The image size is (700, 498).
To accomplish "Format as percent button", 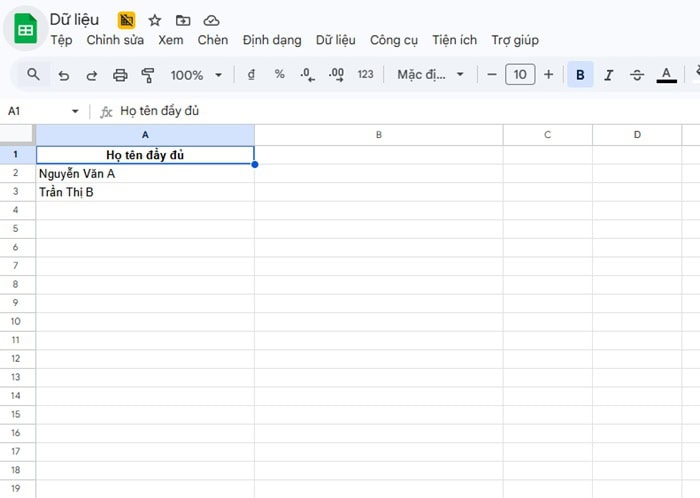I will 279,75.
